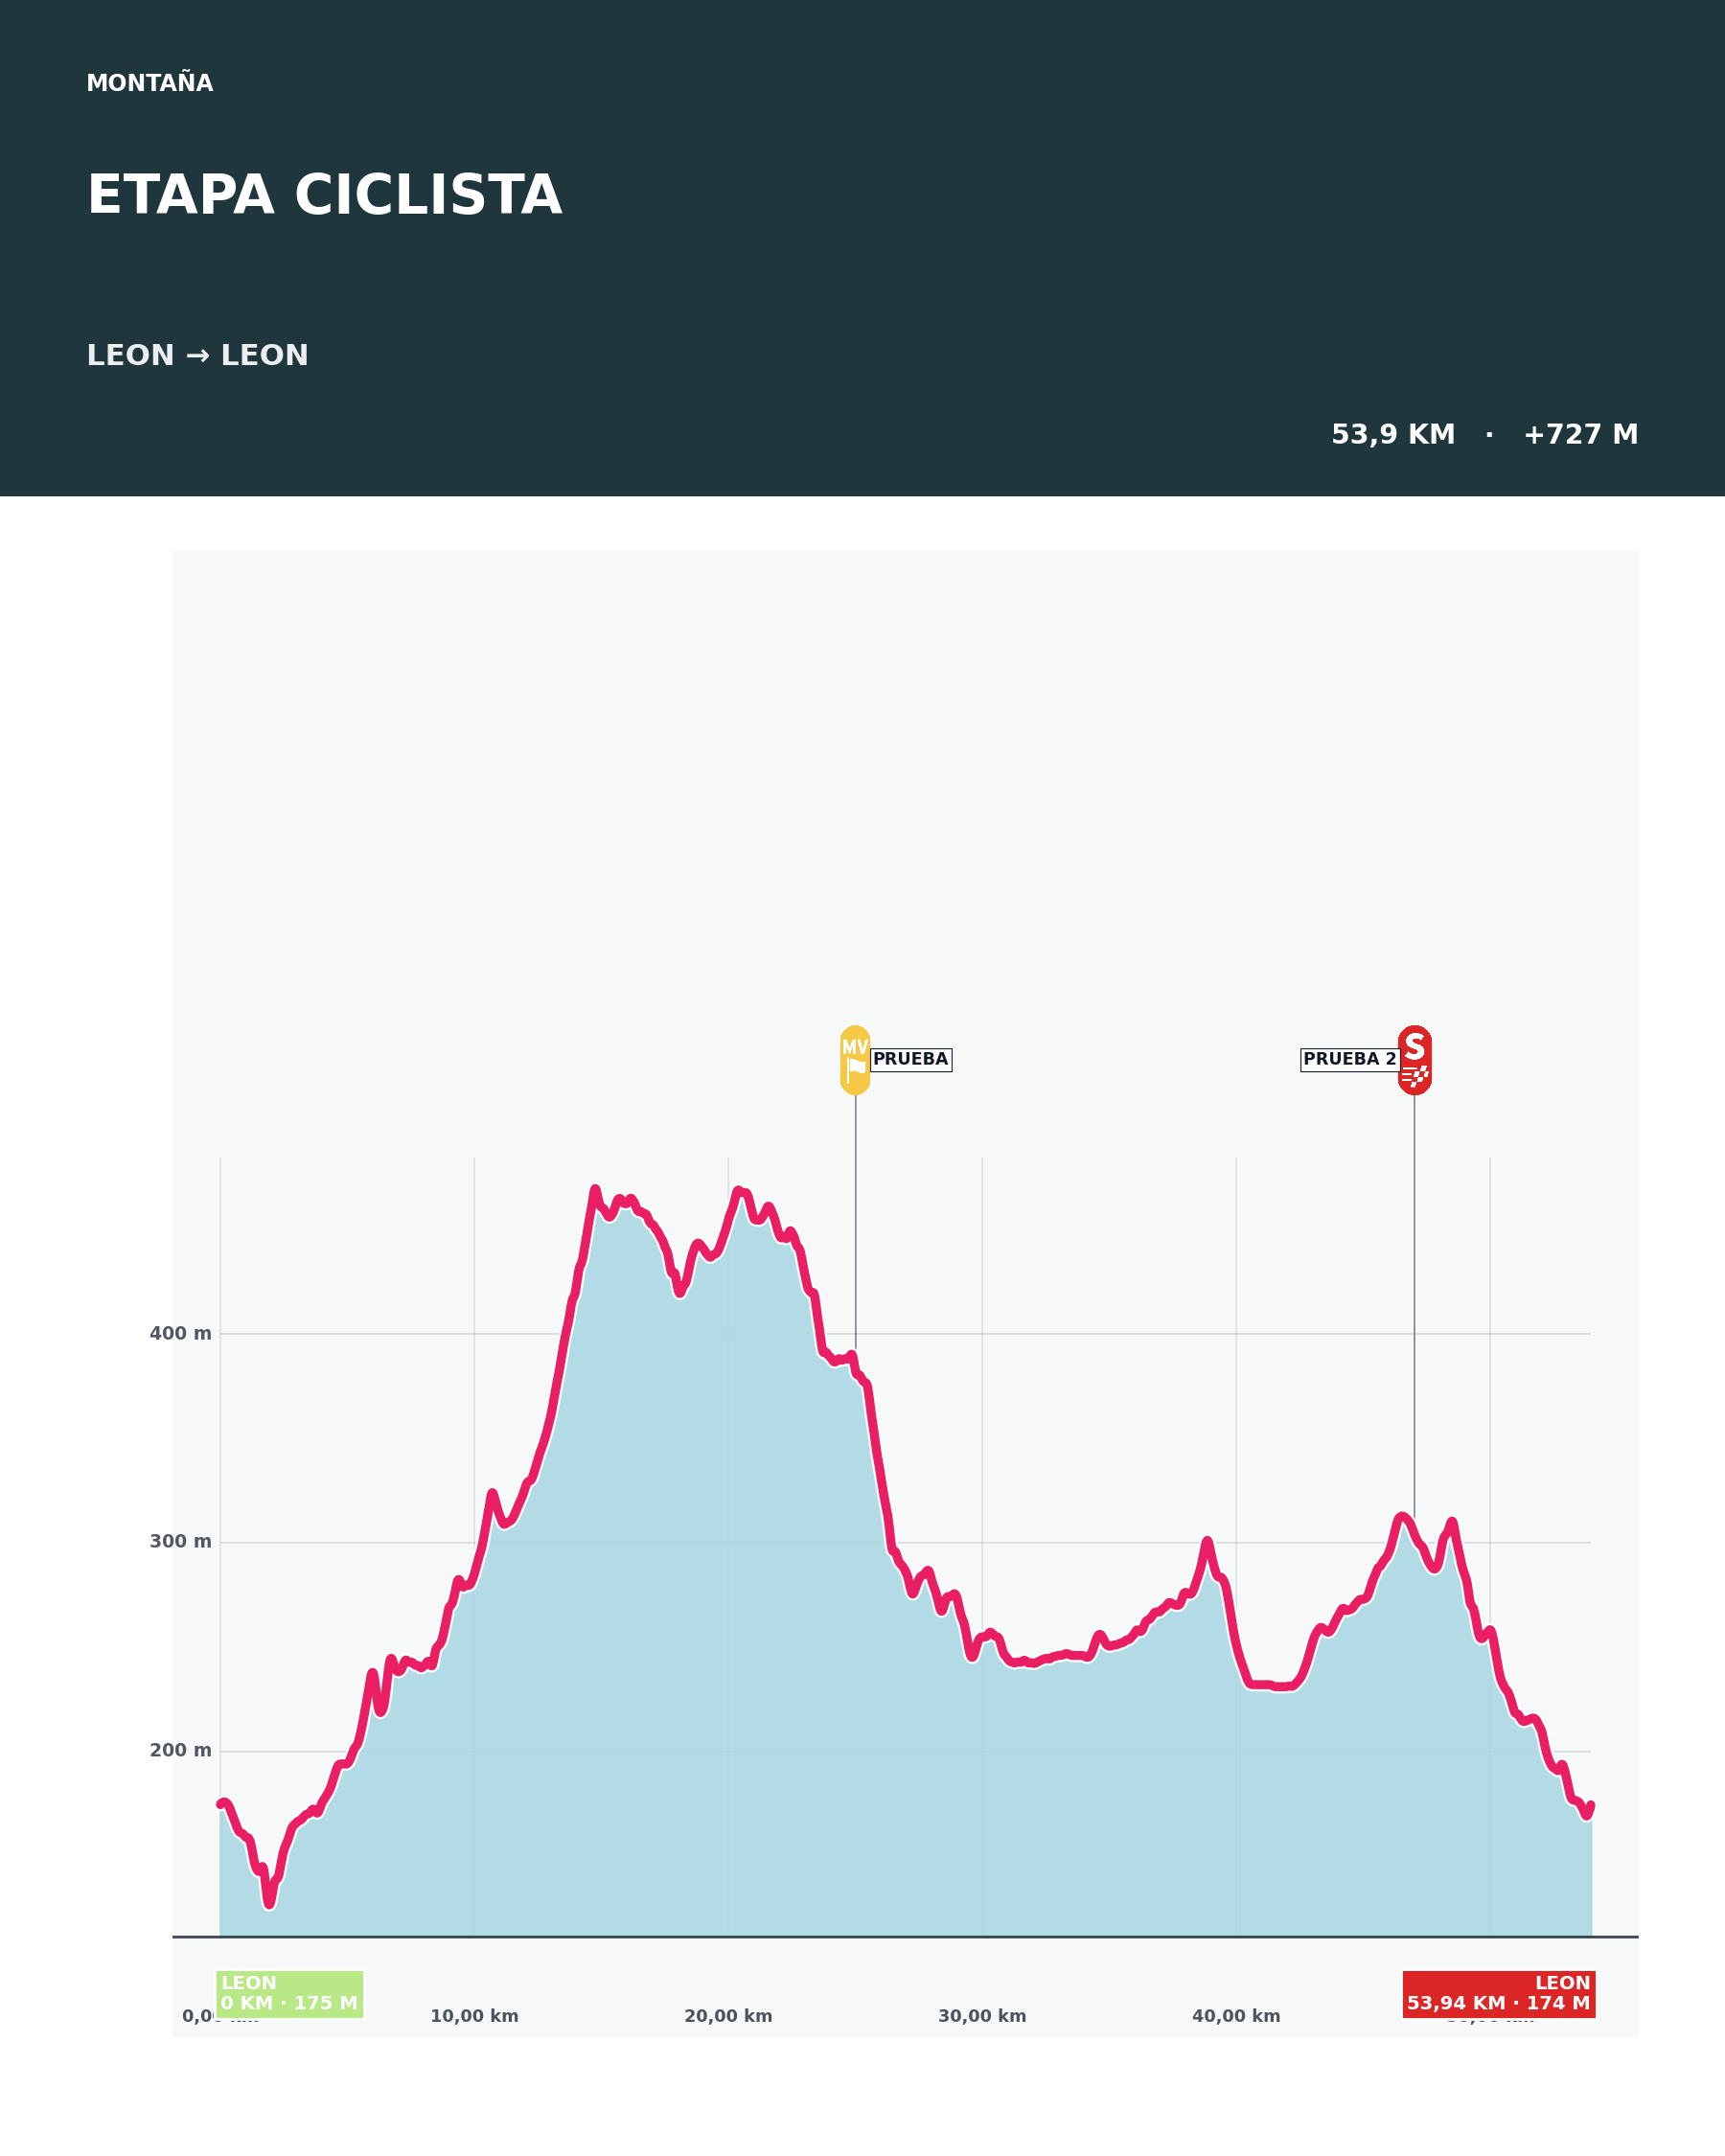Screen dimensions: 1725x2156
Task: Click the LEON → LEON route text
Action: click(198, 356)
